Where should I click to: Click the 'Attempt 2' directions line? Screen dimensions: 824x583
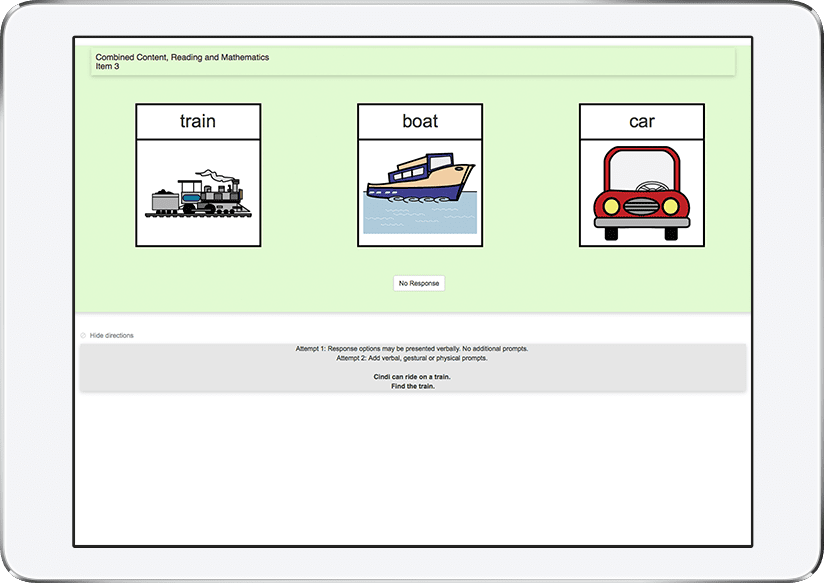tap(411, 358)
